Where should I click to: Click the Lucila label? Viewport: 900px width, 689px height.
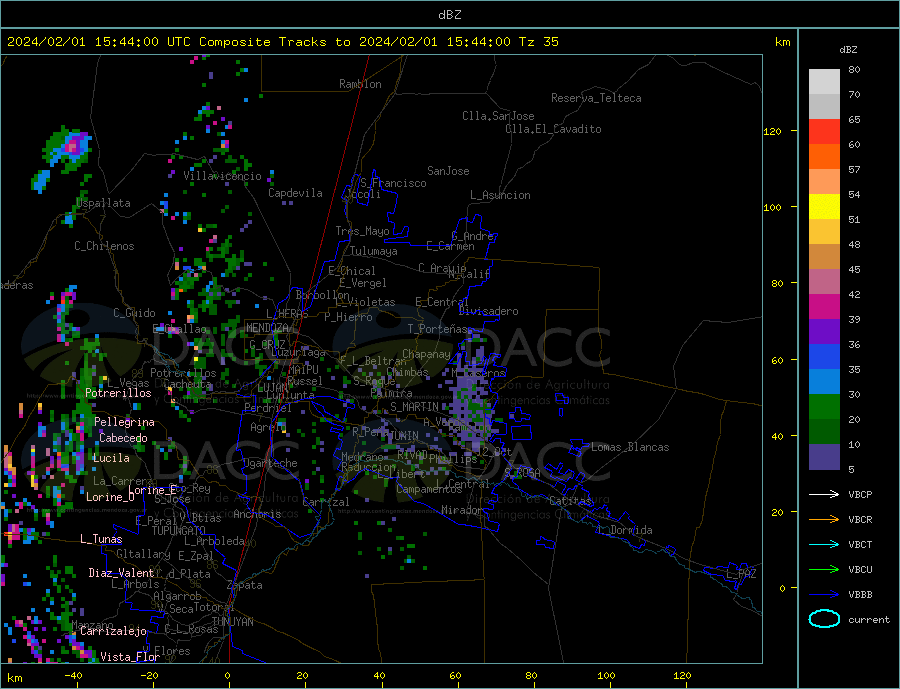[111, 458]
